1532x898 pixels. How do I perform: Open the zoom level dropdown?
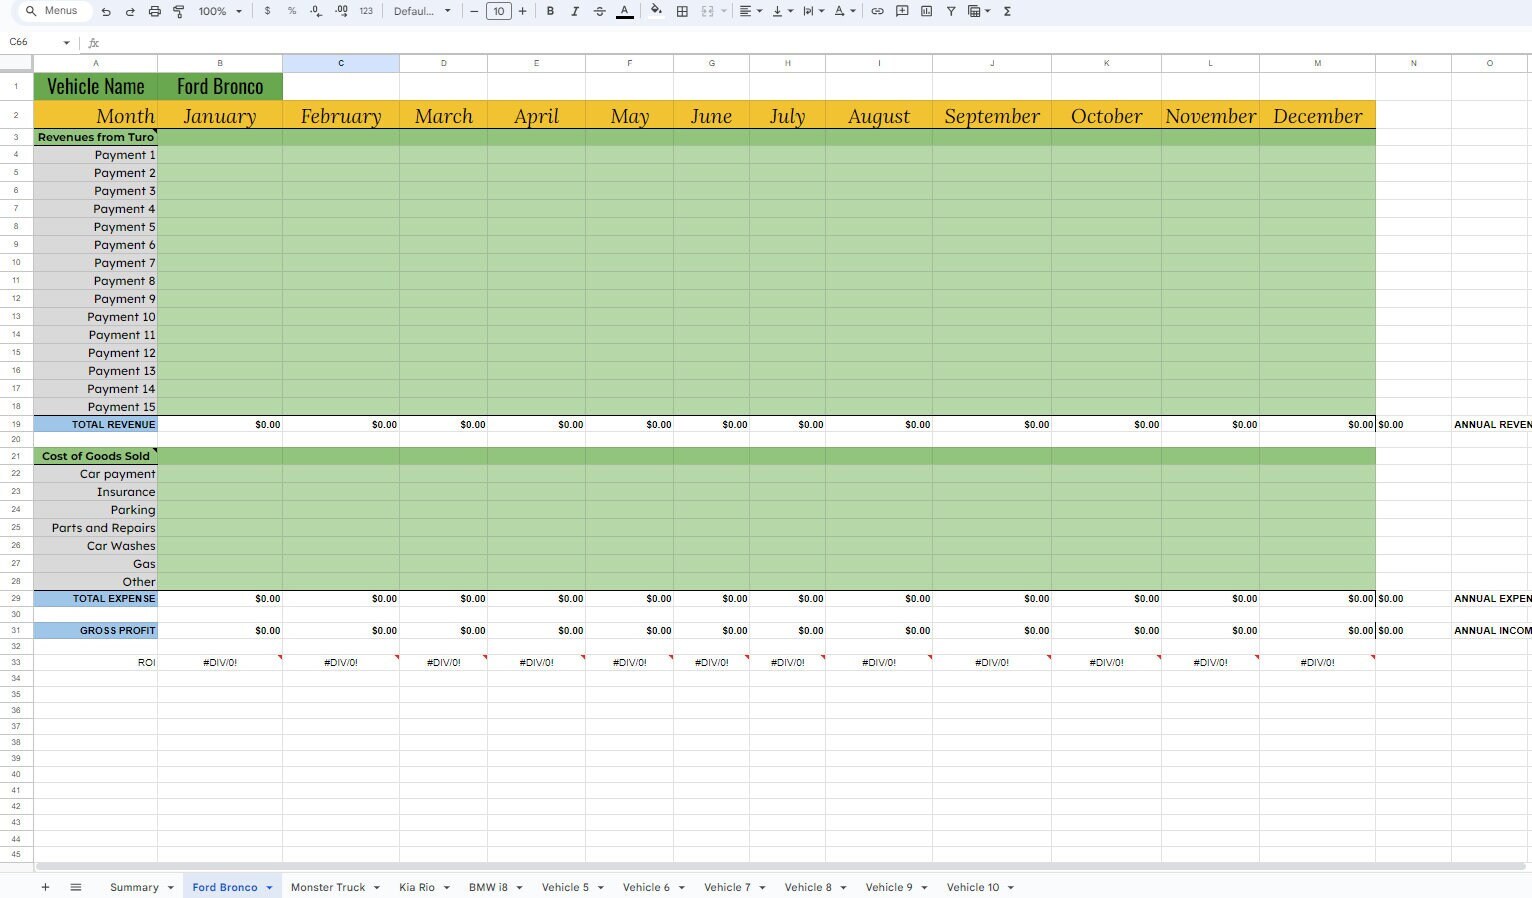(x=216, y=11)
